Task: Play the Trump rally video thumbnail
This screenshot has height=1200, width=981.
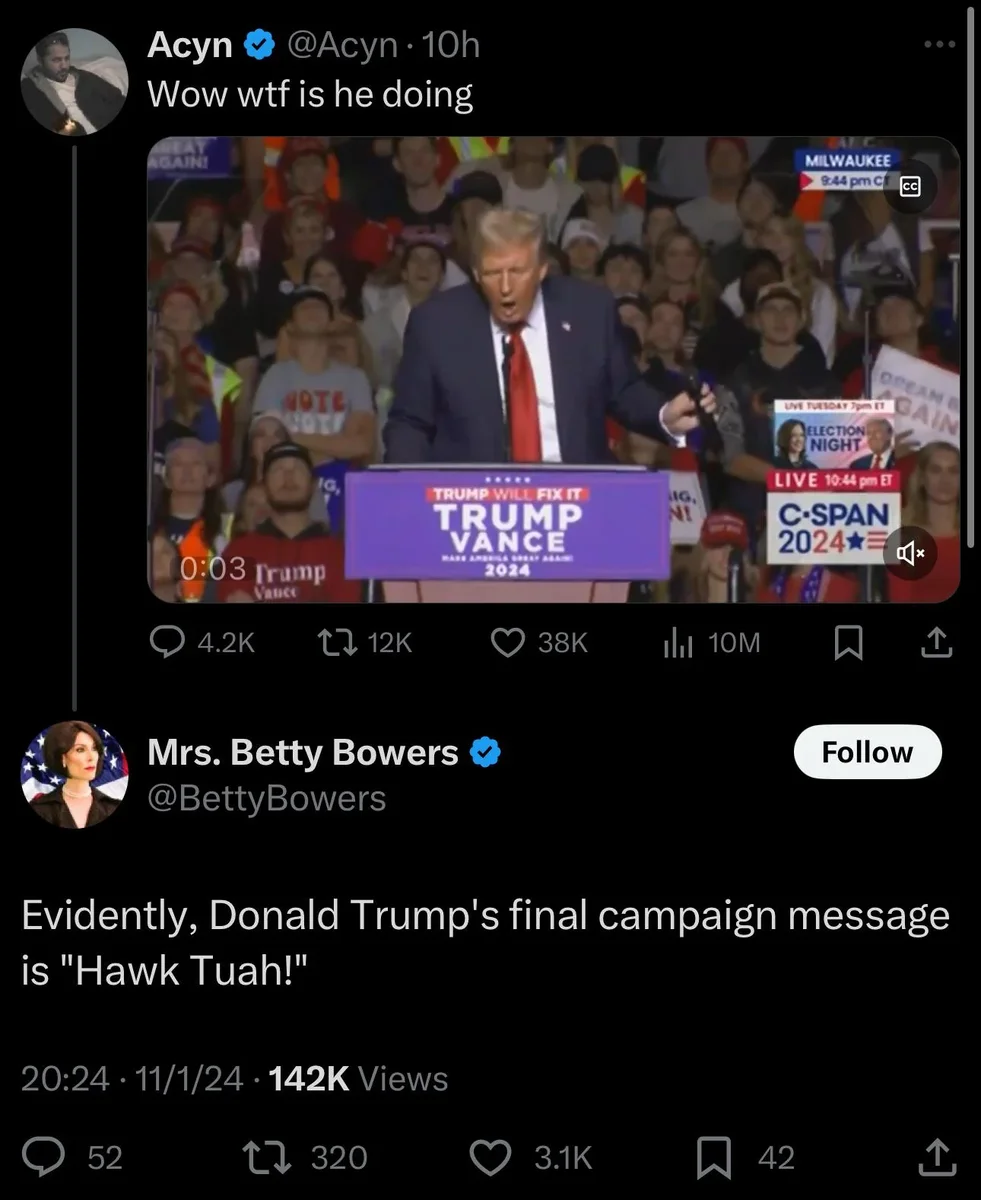Action: click(x=553, y=369)
